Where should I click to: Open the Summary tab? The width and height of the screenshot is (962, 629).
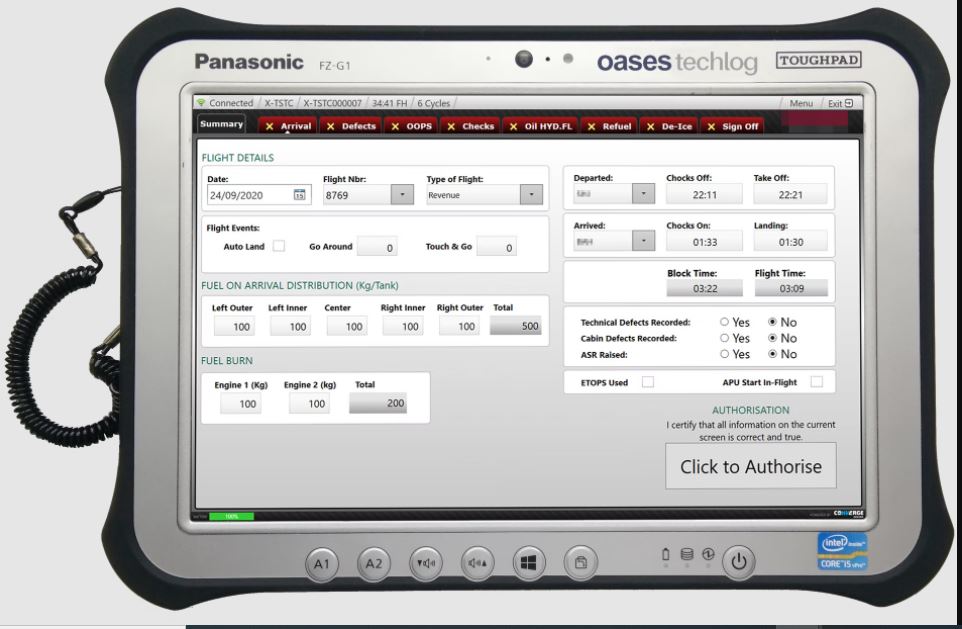click(x=221, y=124)
